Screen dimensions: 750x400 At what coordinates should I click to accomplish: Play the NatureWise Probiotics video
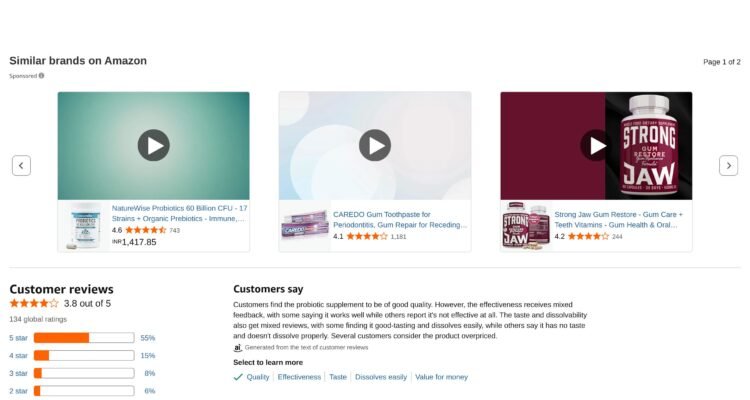click(x=154, y=145)
